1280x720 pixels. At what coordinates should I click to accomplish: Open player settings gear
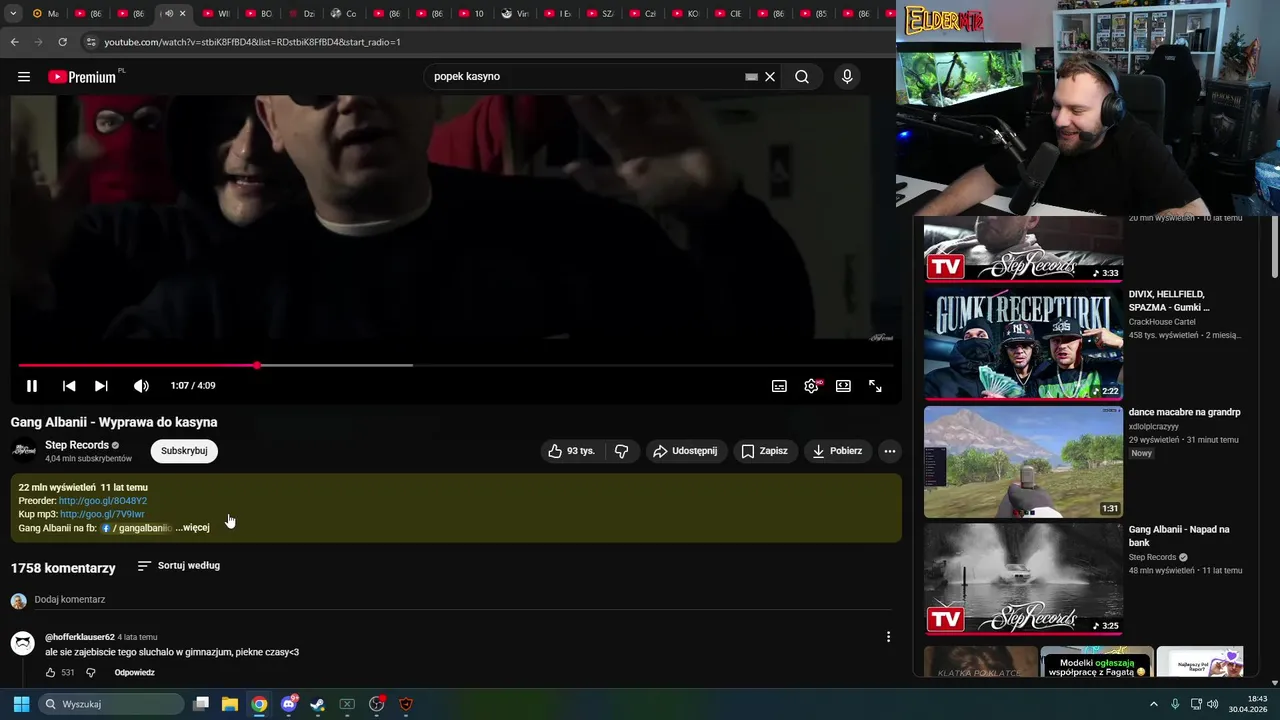click(x=811, y=386)
